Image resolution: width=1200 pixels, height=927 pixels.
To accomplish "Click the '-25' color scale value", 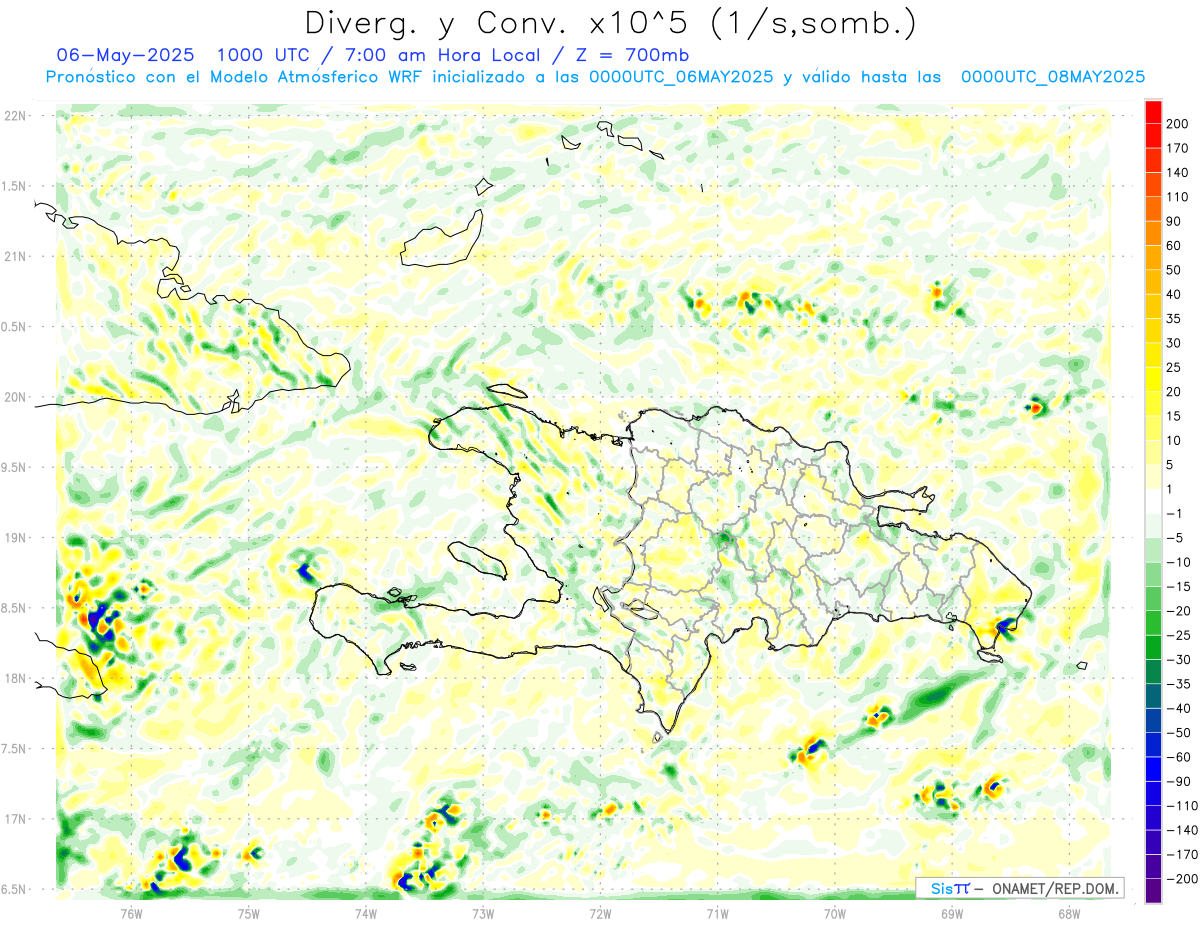I will [x=1178, y=635].
